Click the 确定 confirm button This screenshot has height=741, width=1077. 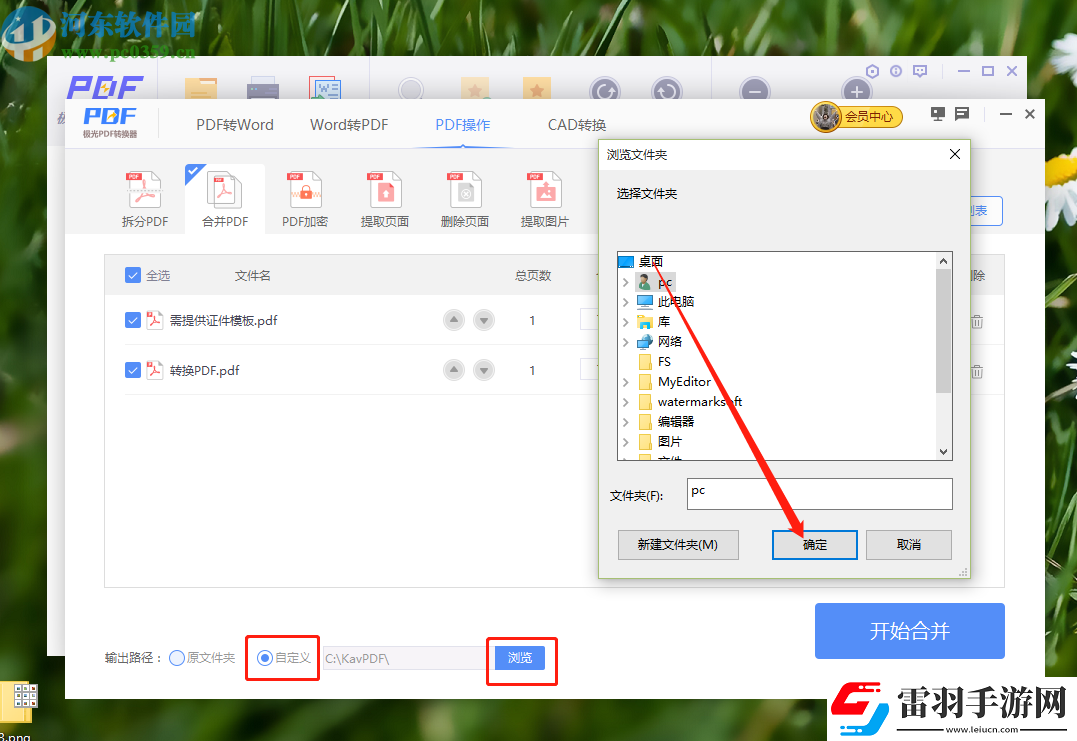pyautogui.click(x=814, y=544)
